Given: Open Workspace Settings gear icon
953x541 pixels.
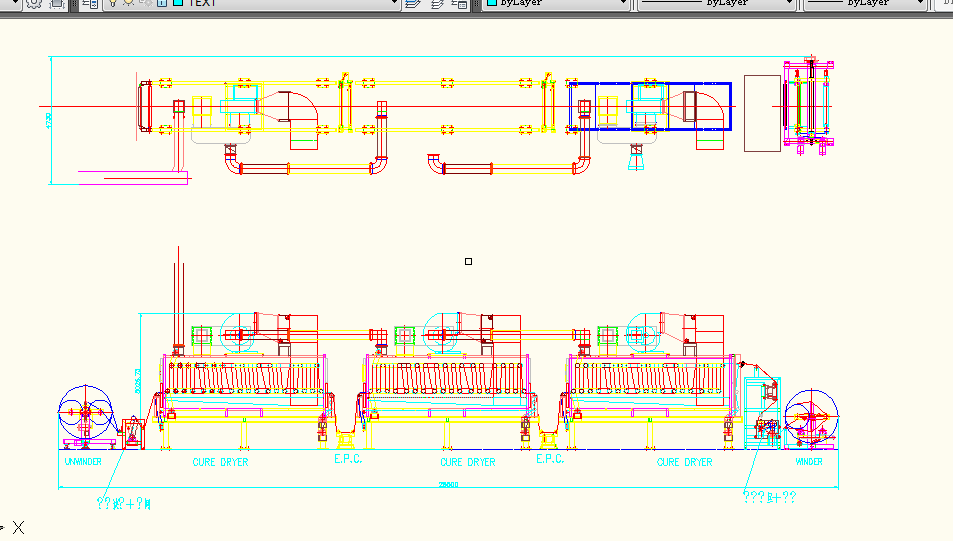Looking at the screenshot, I should (x=34, y=4).
